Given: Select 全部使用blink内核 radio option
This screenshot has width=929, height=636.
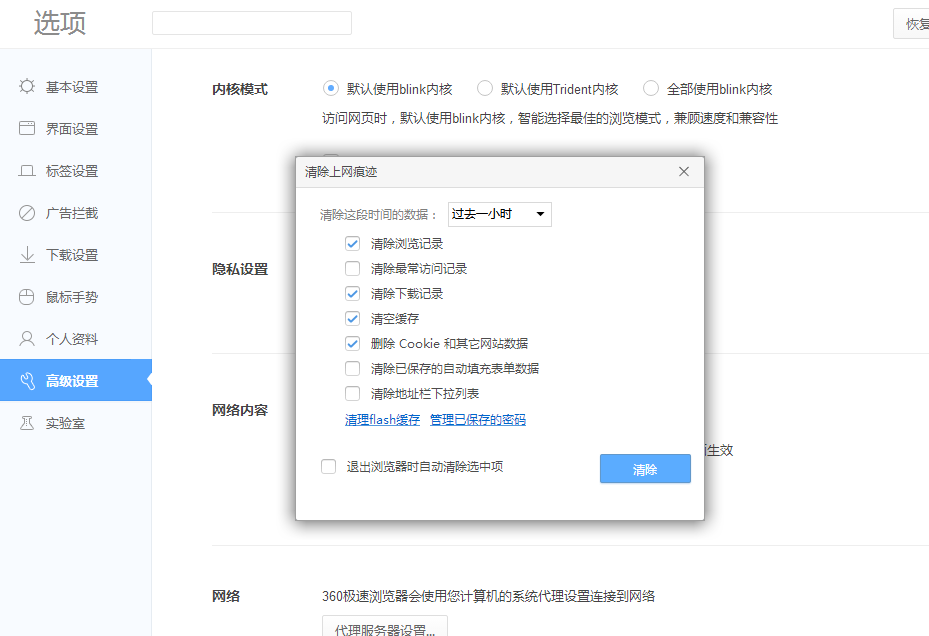Looking at the screenshot, I should [650, 88].
